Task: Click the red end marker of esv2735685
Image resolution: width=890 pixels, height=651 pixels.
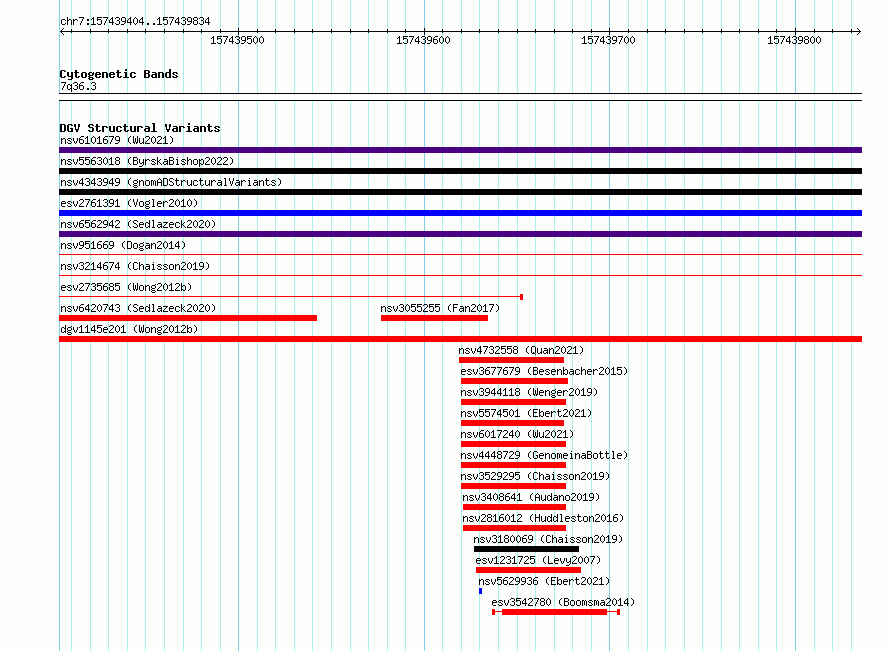Action: click(522, 297)
